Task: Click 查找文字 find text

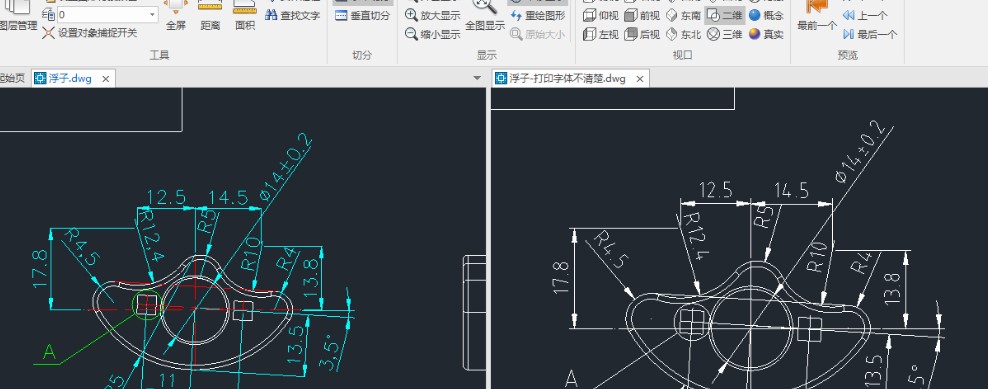Action: (292, 15)
